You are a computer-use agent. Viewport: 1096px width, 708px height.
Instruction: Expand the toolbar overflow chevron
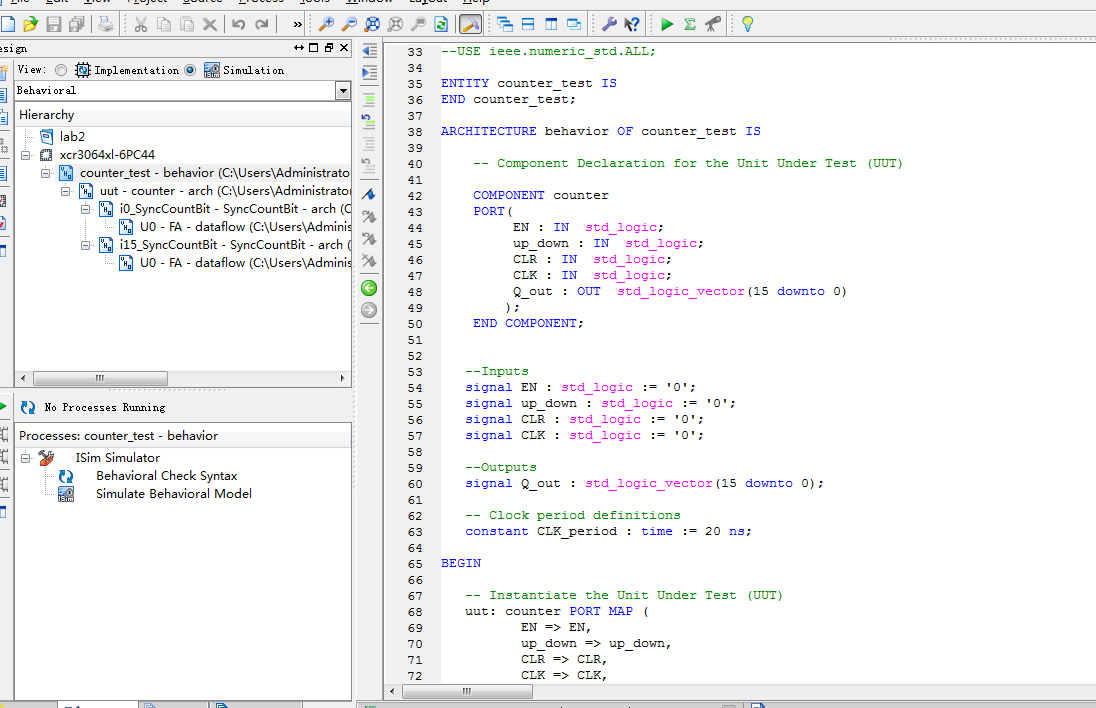coord(297,24)
